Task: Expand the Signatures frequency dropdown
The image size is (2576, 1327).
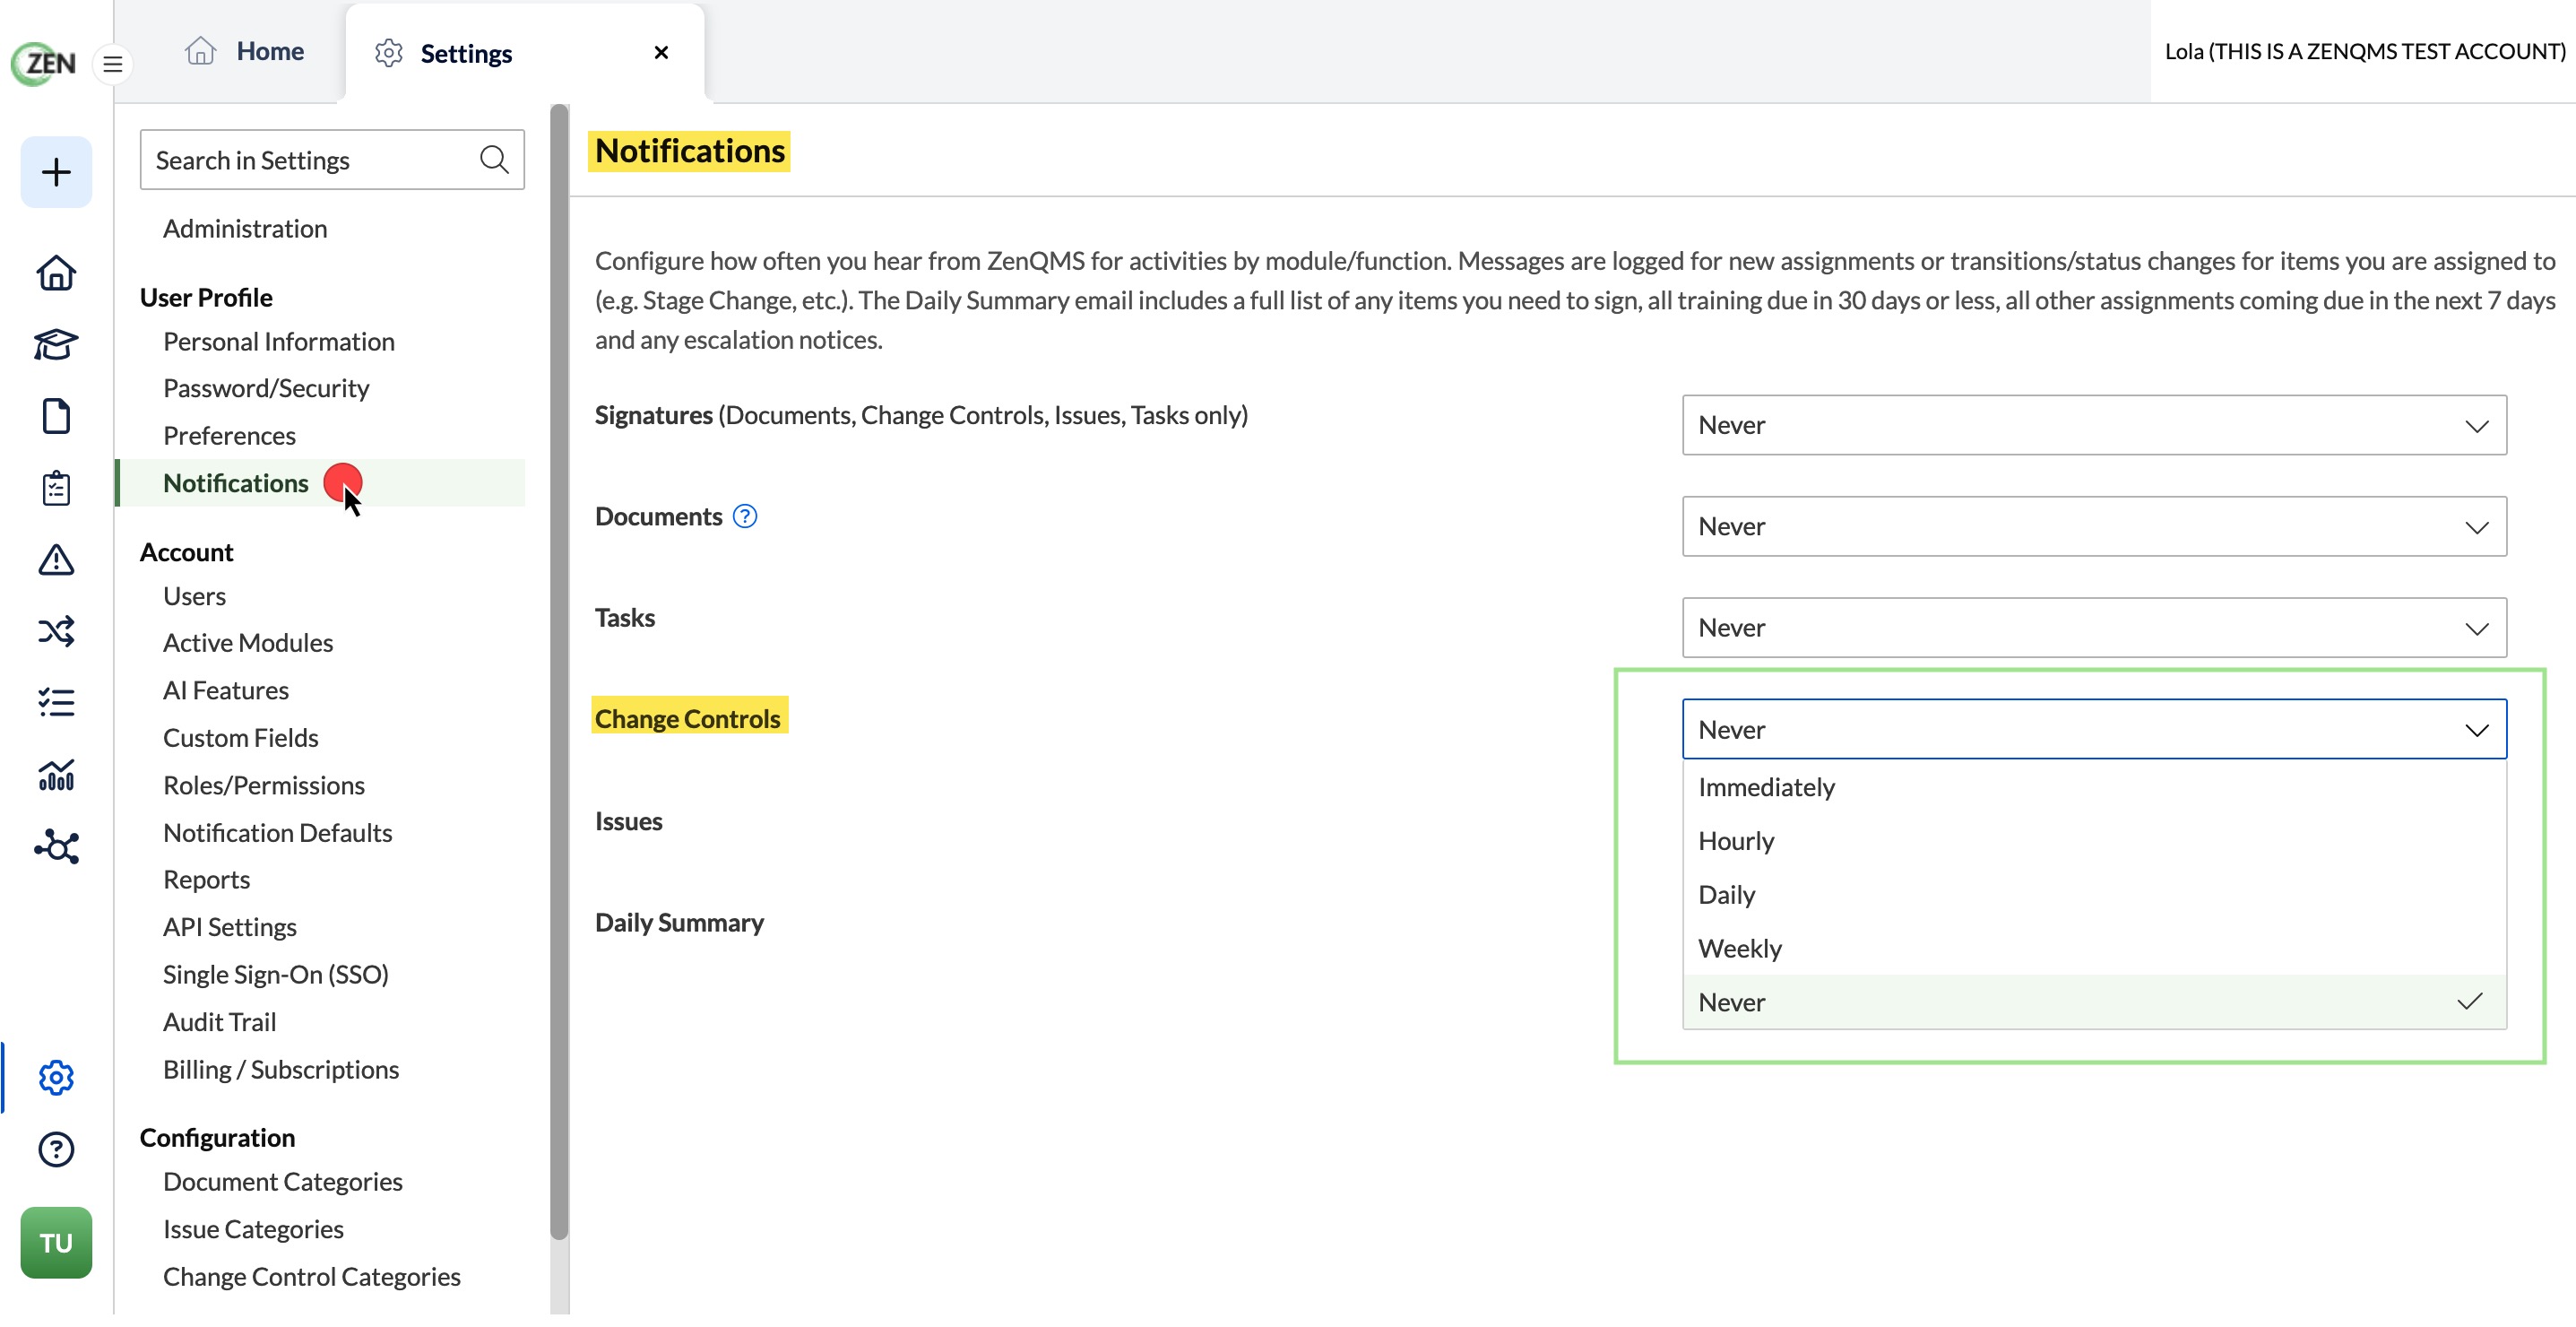Action: 2094,425
